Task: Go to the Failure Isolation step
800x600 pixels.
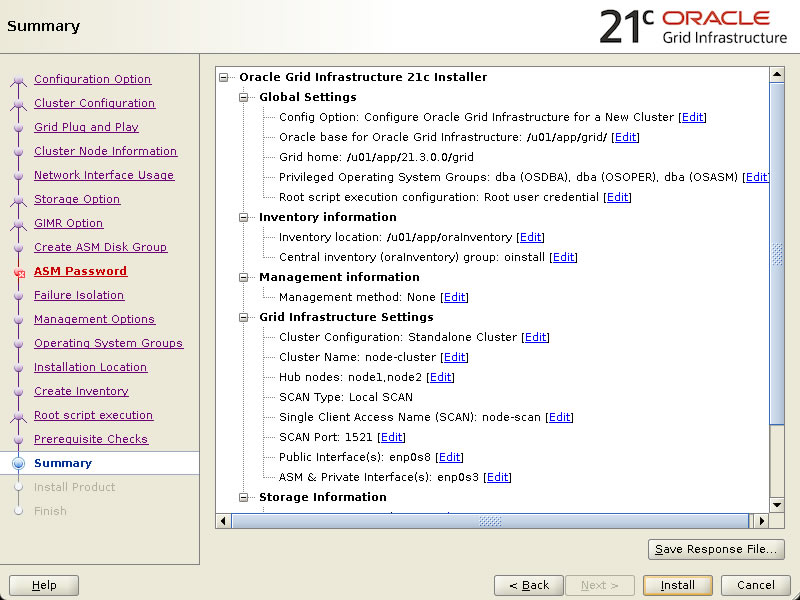Action: [79, 295]
